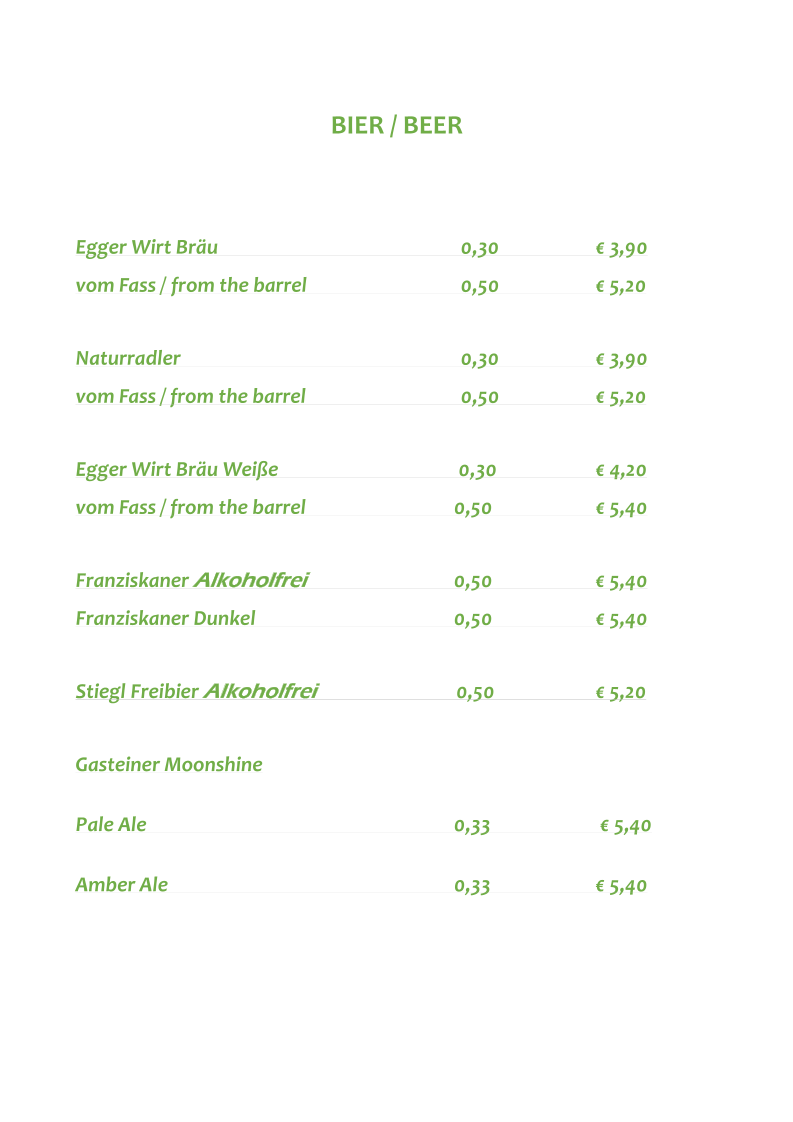Select the Gasteiner Moonshine heading
The height and width of the screenshot is (1122, 793).
(169, 764)
